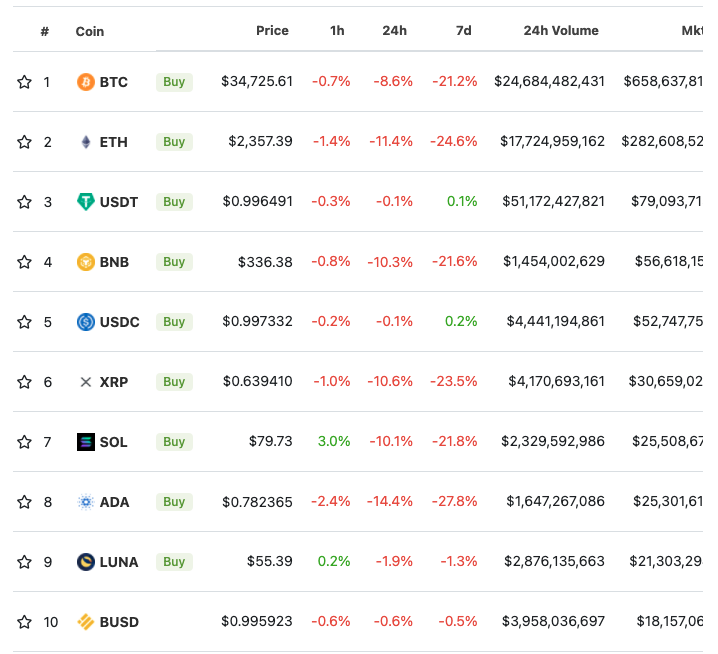718x654 pixels.
Task: Sort coins by 7d change header
Action: click(x=463, y=31)
